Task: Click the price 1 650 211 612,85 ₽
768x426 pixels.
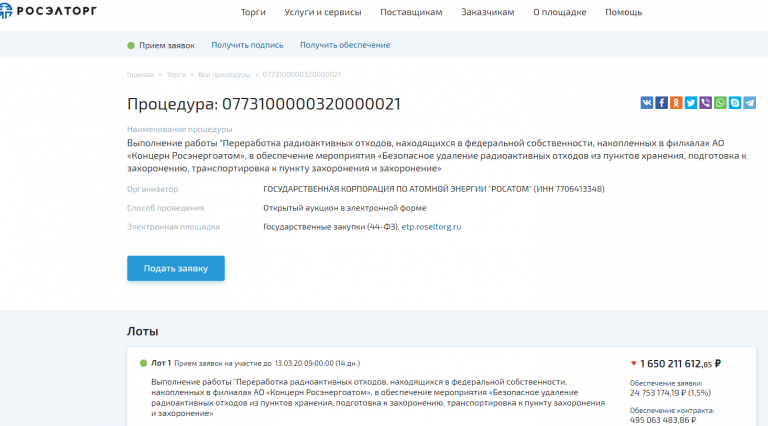Action: point(680,364)
